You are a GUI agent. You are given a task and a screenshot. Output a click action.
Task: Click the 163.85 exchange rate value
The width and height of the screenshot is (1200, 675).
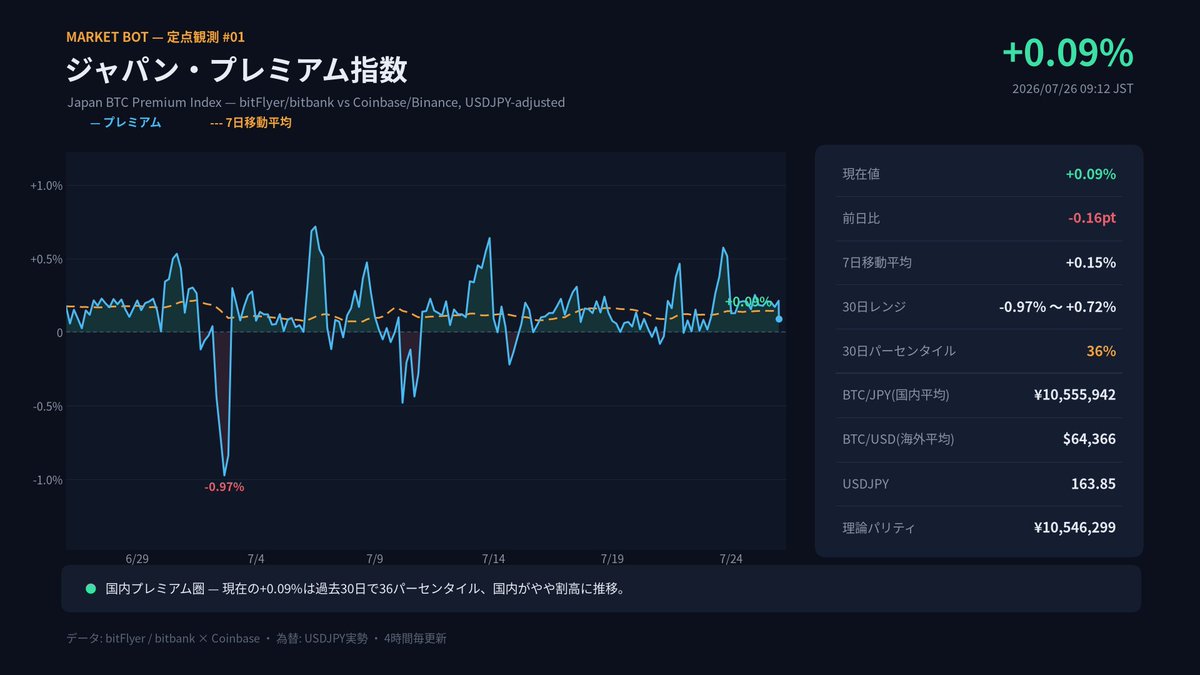tap(1093, 484)
